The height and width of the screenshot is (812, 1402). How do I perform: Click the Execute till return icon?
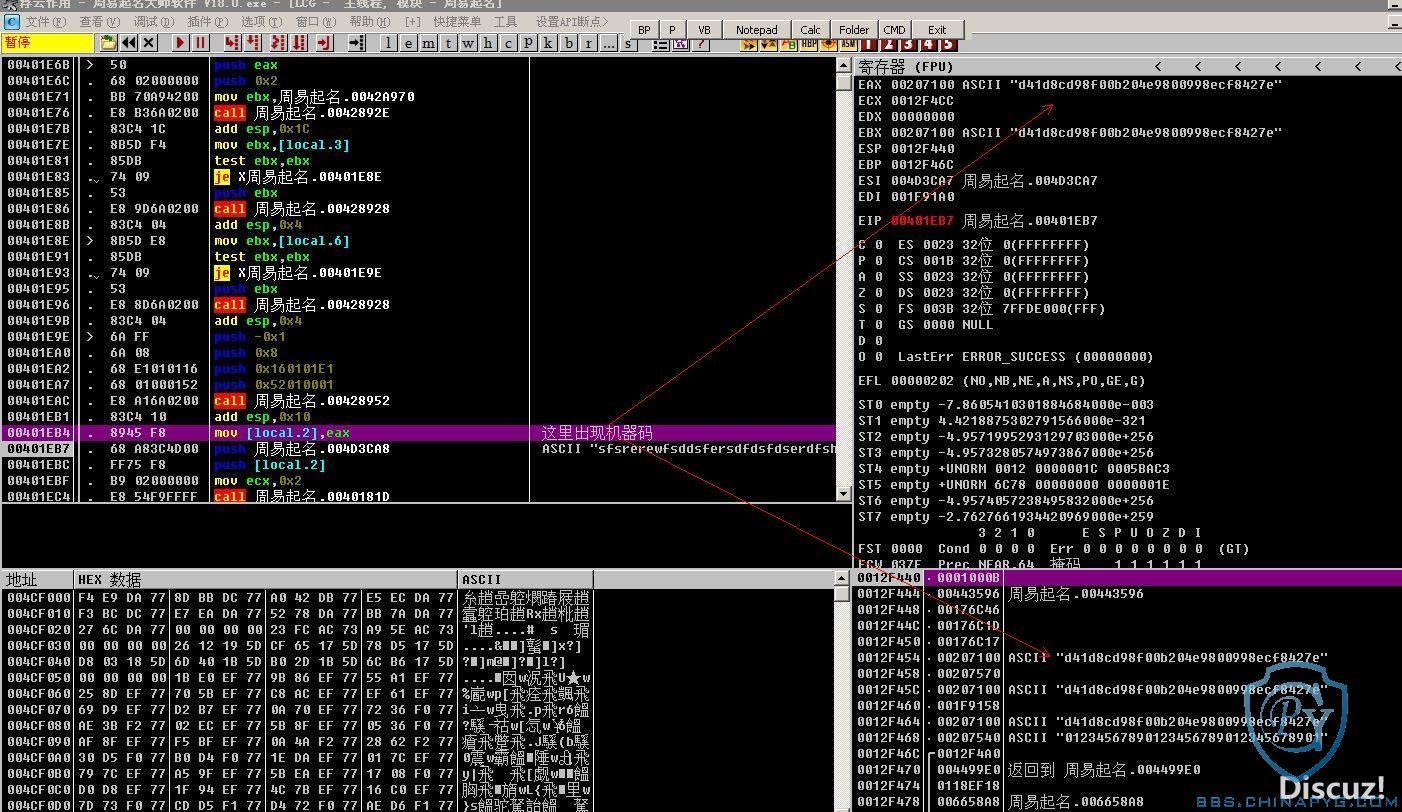(324, 43)
